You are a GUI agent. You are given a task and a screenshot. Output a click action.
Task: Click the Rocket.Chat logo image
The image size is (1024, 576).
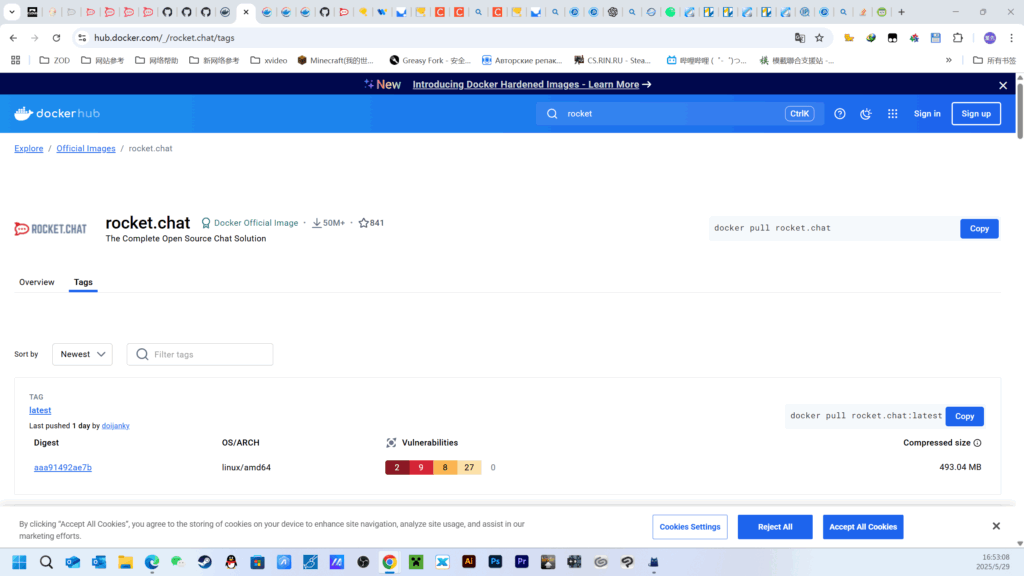coord(50,229)
